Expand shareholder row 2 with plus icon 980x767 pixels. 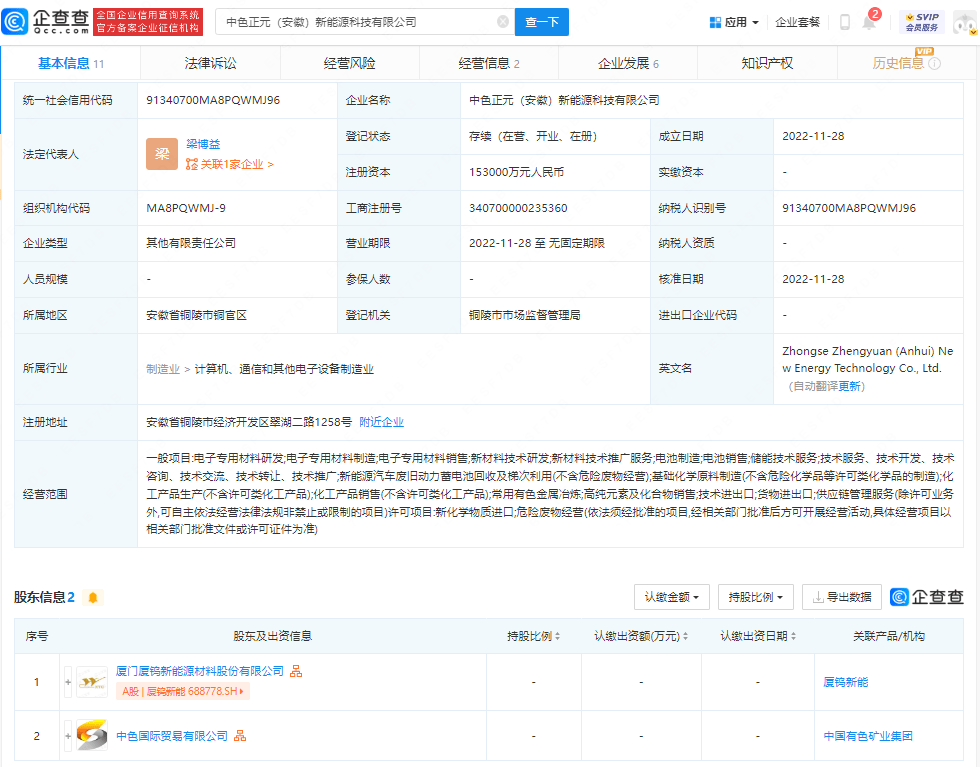pyautogui.click(x=68, y=736)
